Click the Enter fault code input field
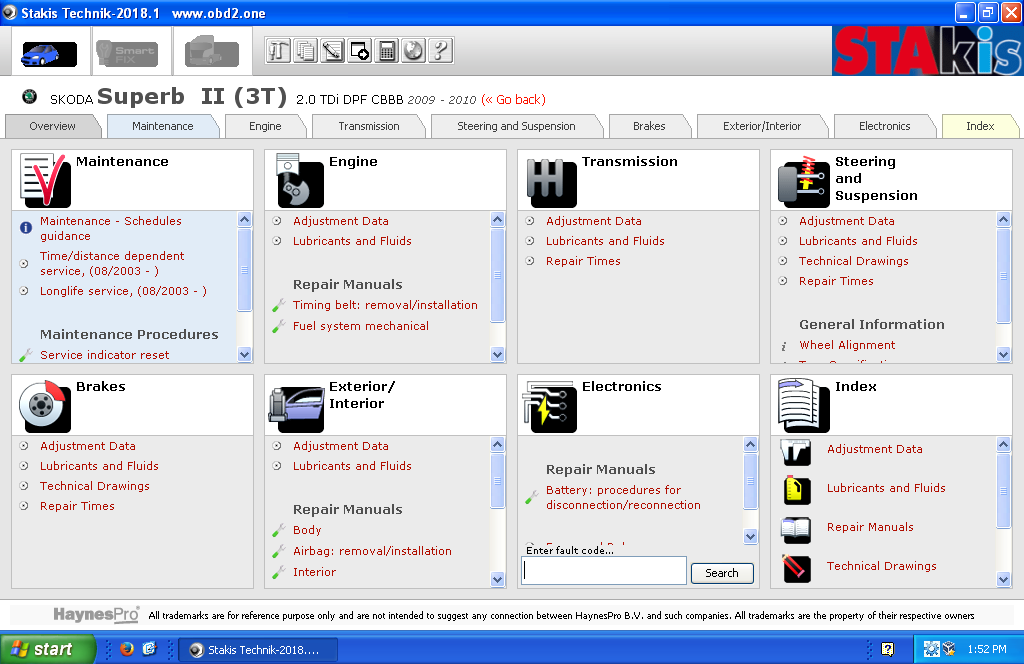The image size is (1024, 664). click(604, 571)
